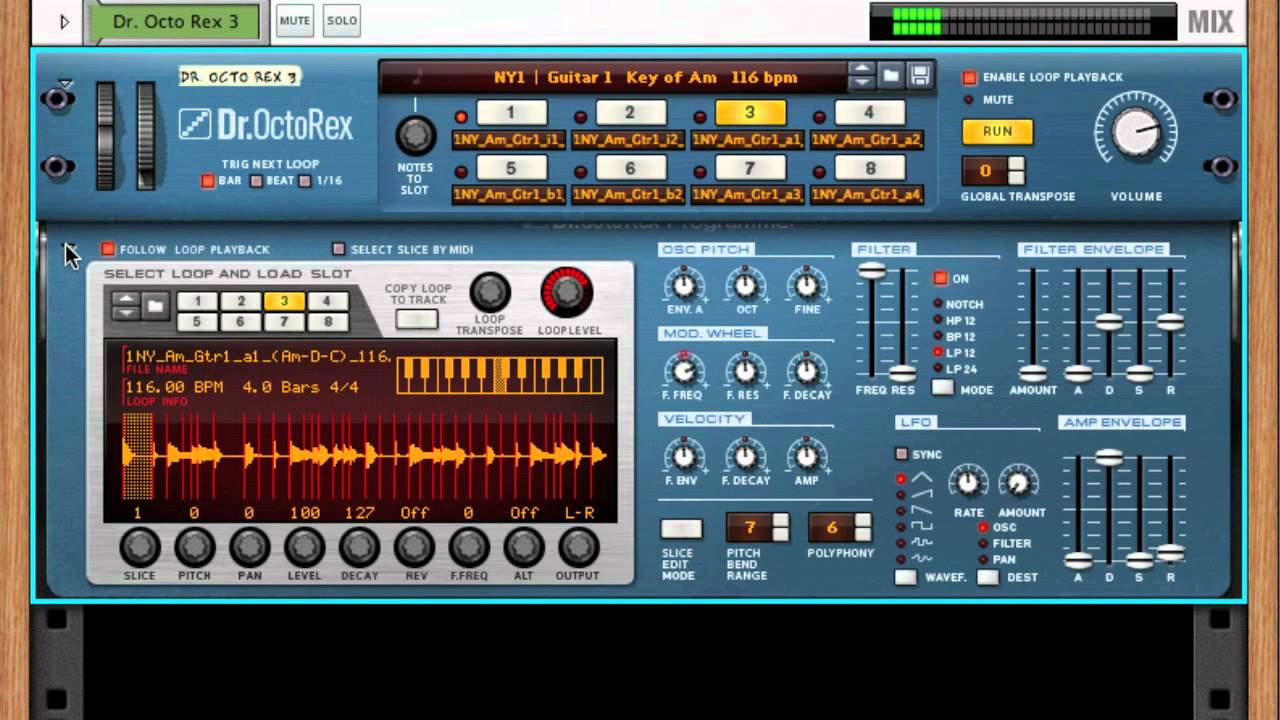The height and width of the screenshot is (720, 1280).
Task: Click the slice Rev knob
Action: click(414, 547)
